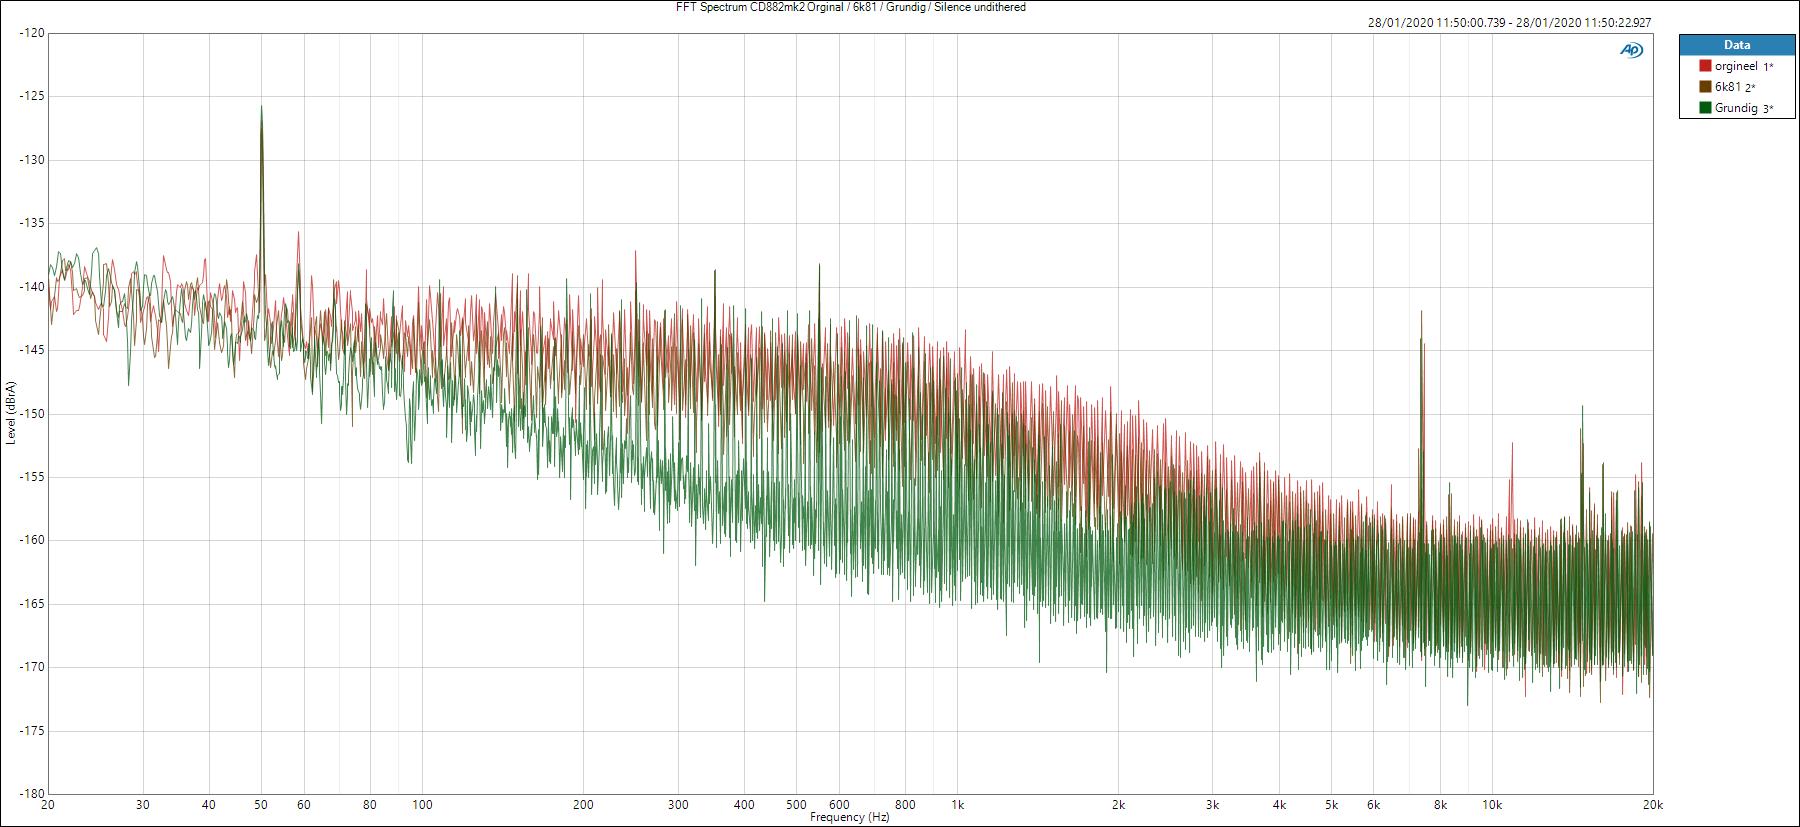Click the measurement timestamp range text
The image size is (1800, 827).
[1509, 23]
